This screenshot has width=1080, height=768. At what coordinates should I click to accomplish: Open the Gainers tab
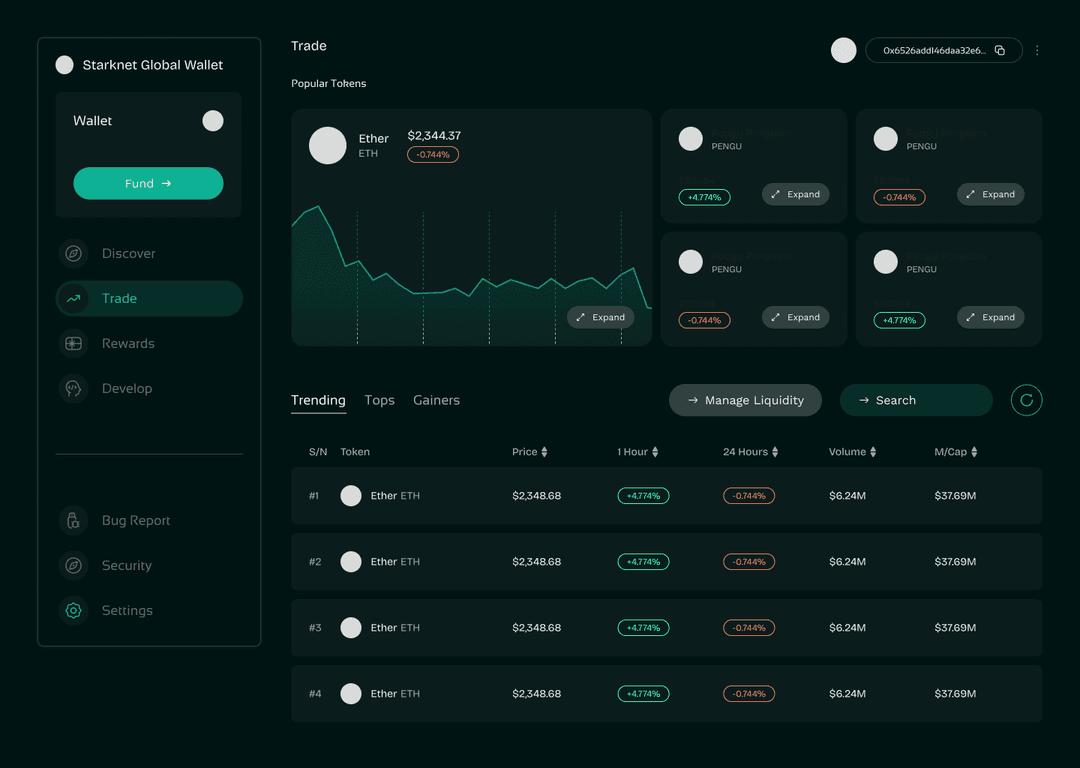(436, 399)
